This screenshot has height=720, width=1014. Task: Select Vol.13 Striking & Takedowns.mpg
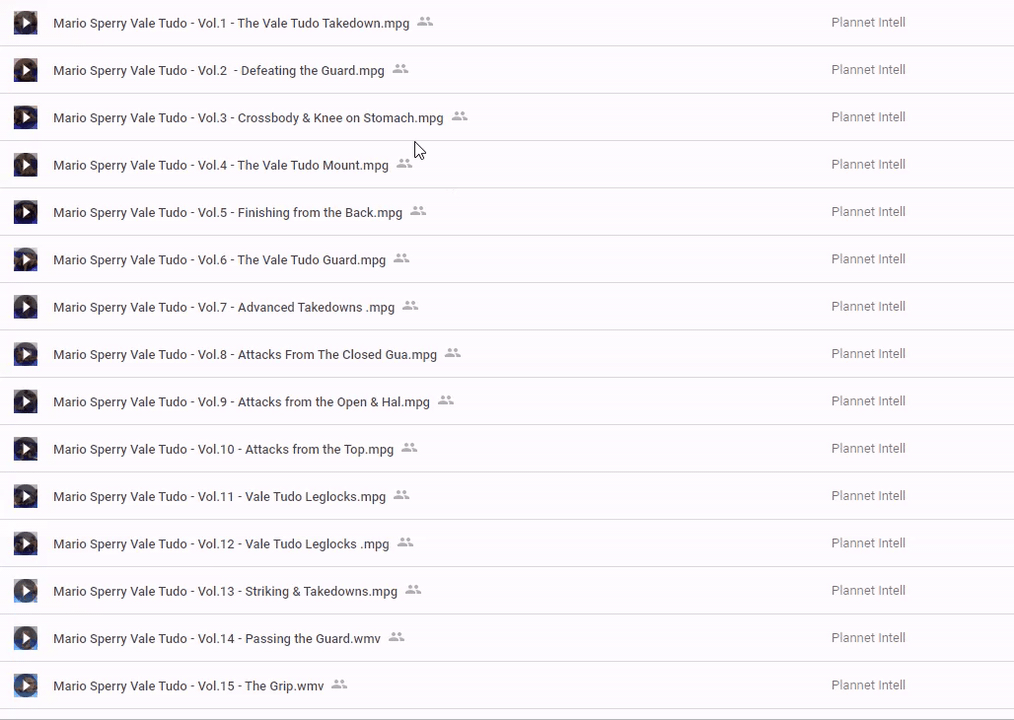(x=225, y=592)
